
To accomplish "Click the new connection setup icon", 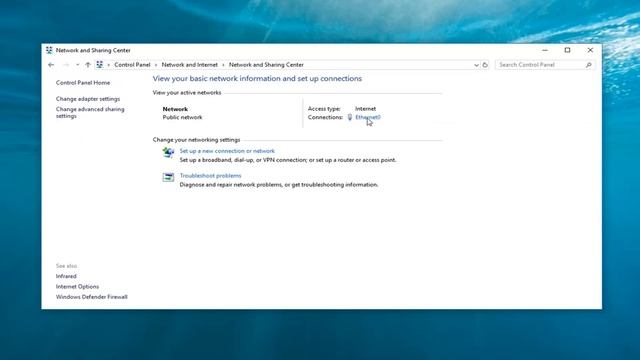I will (x=168, y=152).
